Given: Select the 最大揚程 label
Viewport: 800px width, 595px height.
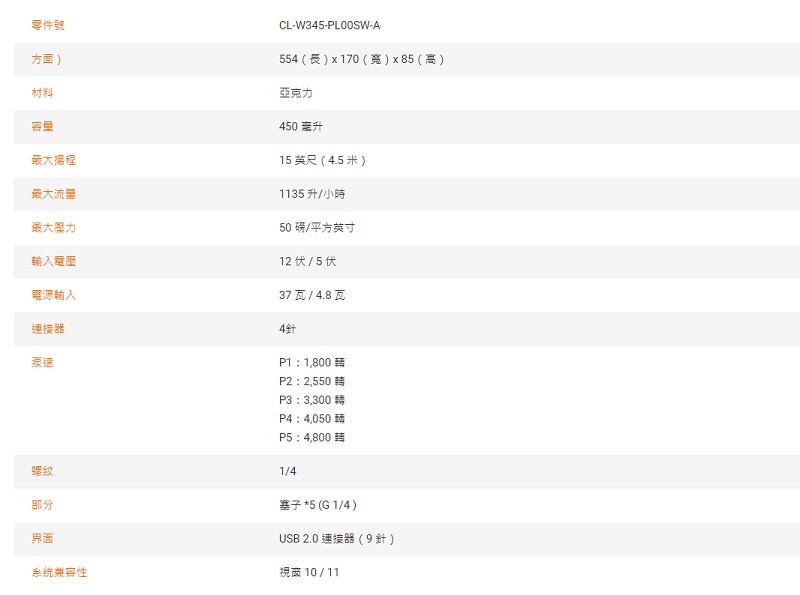Looking at the screenshot, I should [53, 160].
